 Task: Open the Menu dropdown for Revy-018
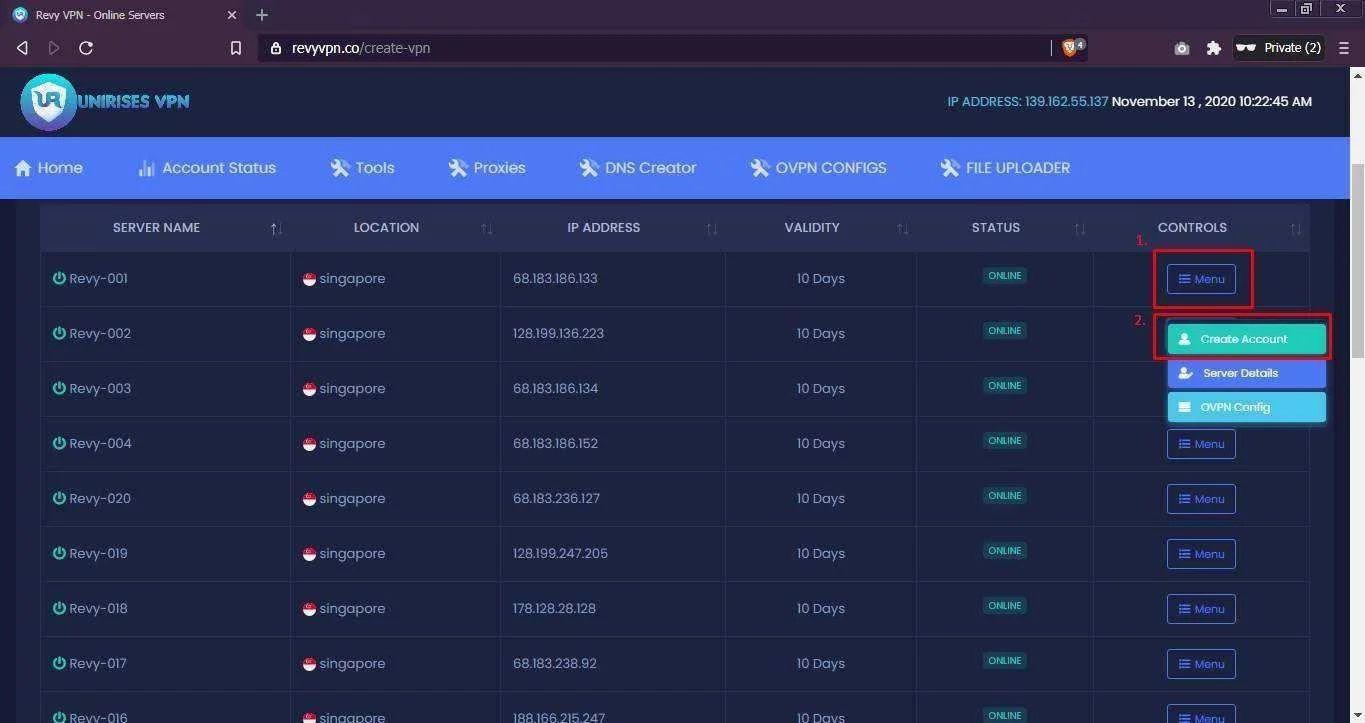tap(1201, 609)
